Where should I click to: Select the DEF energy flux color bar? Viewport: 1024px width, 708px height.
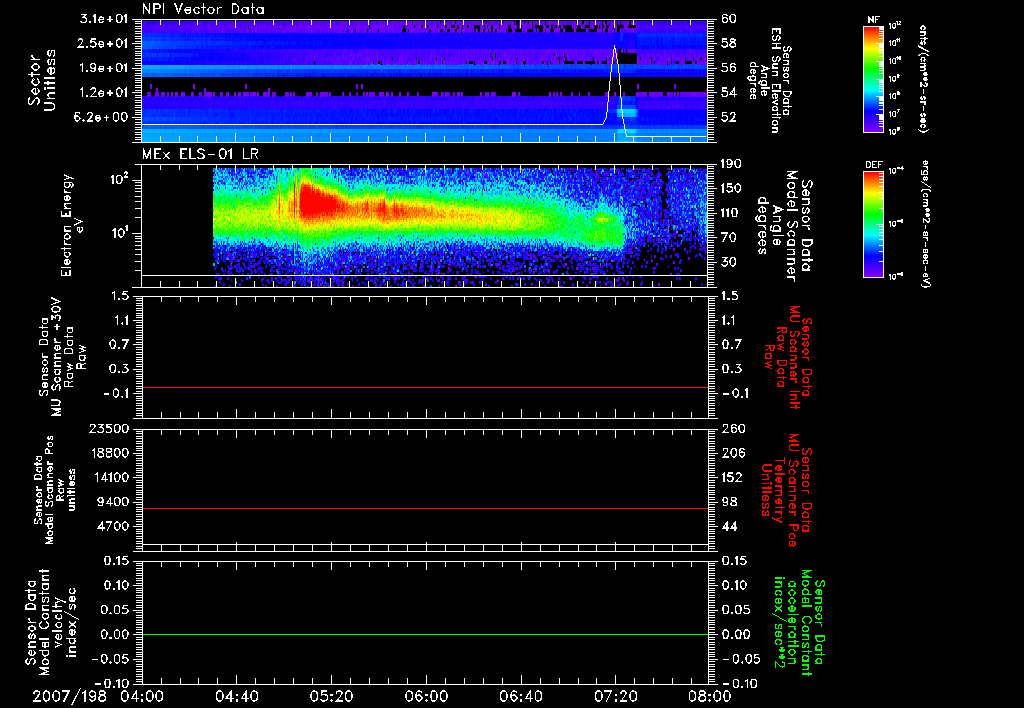874,224
